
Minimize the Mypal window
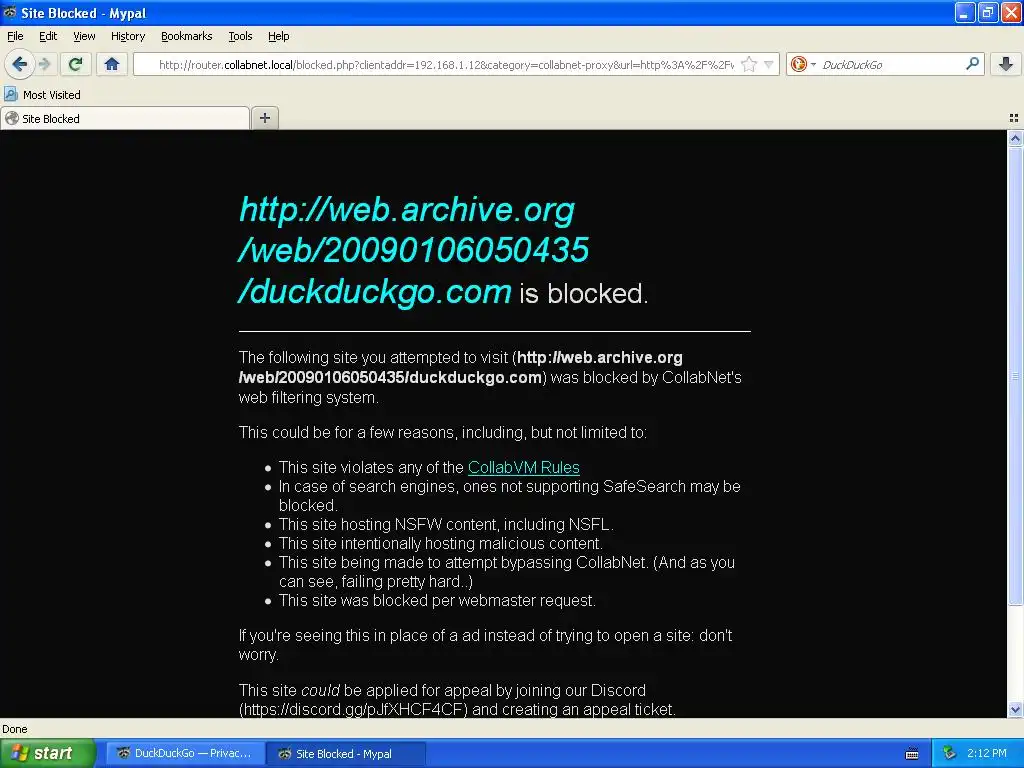point(964,12)
